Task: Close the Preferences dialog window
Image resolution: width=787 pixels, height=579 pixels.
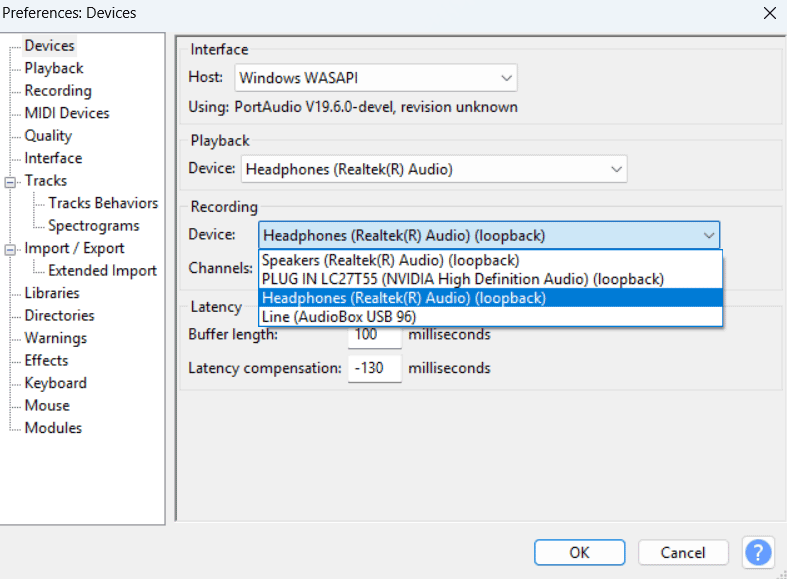Action: [x=768, y=14]
